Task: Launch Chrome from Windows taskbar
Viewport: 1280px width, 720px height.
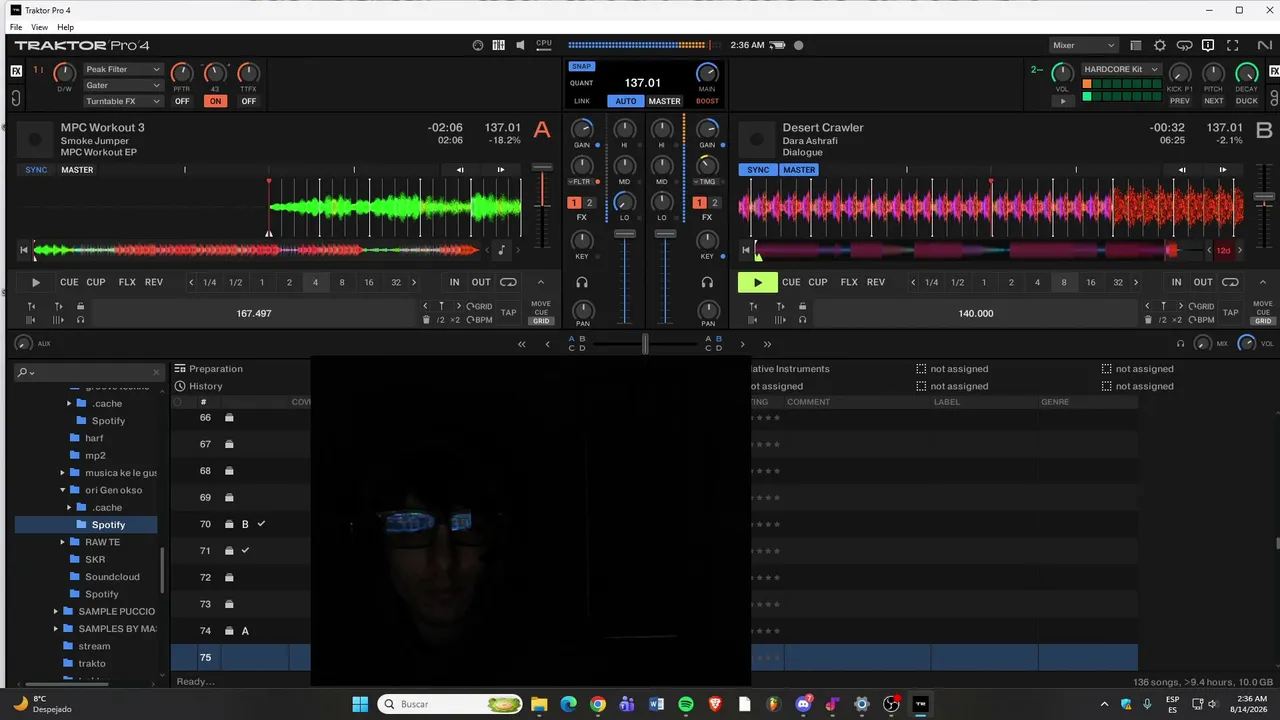Action: pos(598,704)
